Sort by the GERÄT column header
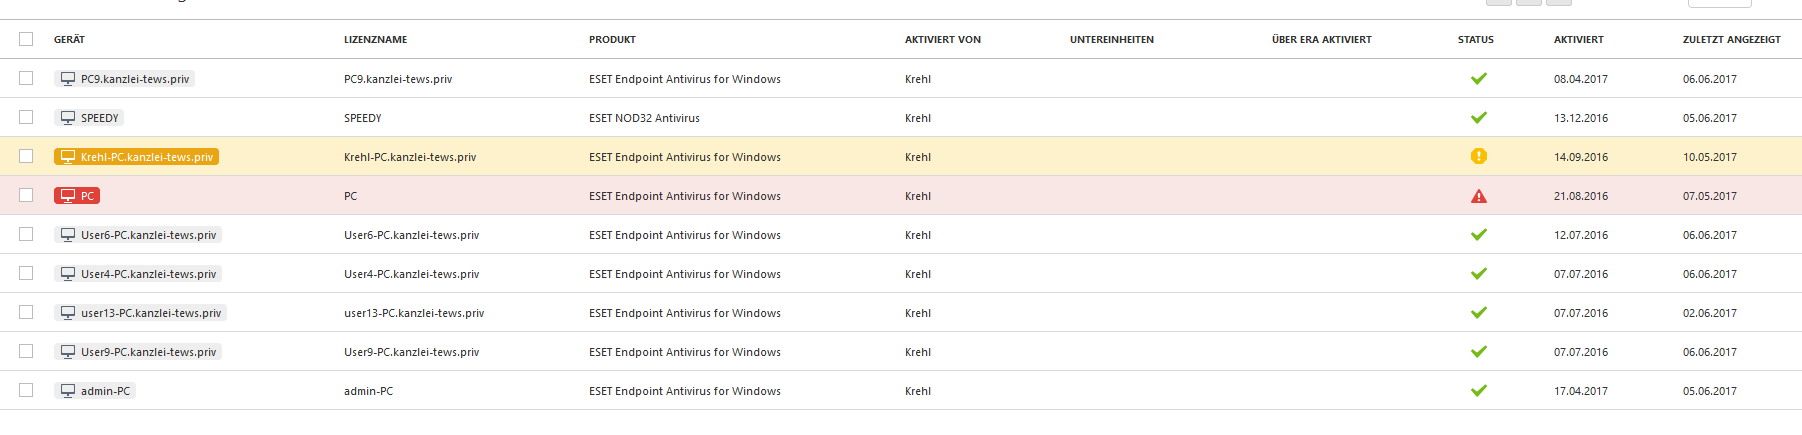The image size is (1802, 435). tap(69, 40)
